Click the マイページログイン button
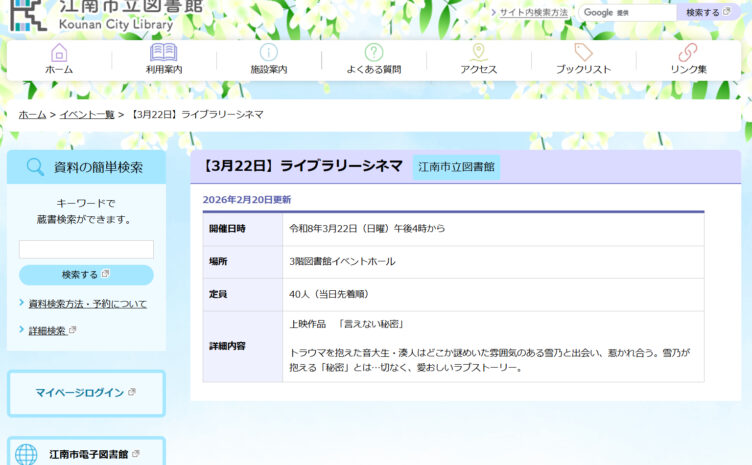 pyautogui.click(x=85, y=392)
